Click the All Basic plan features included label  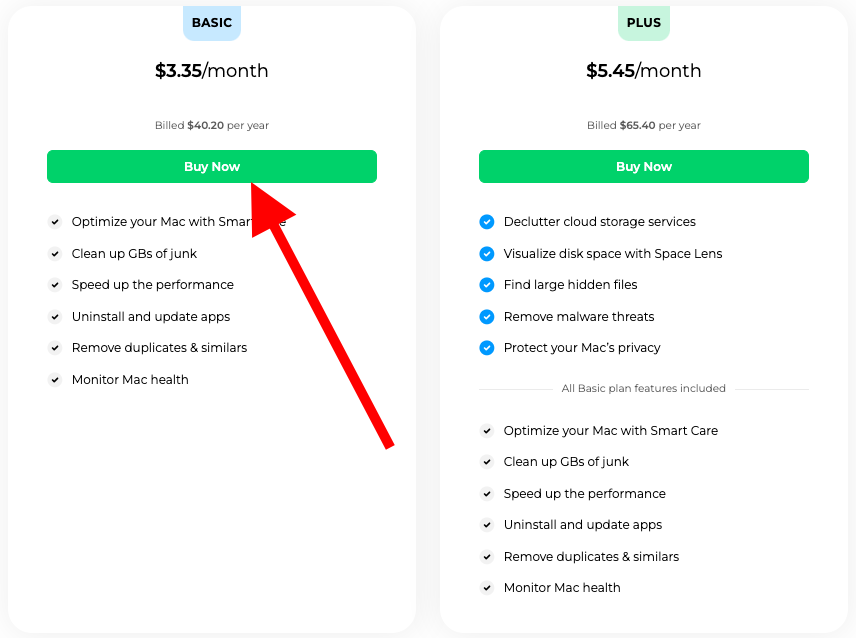pos(643,388)
